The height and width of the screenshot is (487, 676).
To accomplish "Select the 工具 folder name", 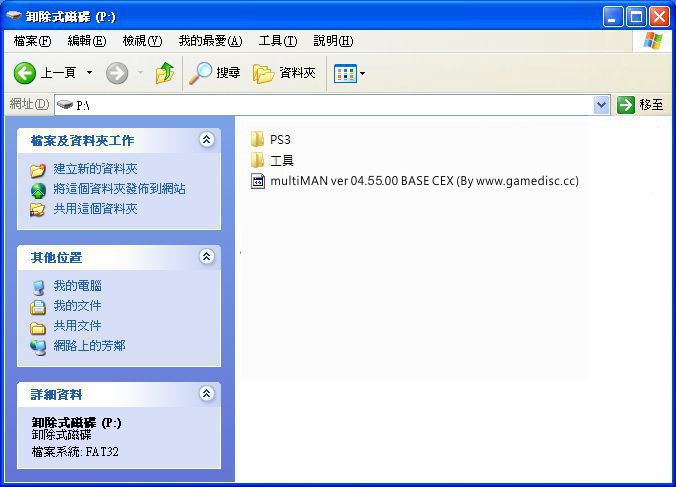I will [282, 161].
